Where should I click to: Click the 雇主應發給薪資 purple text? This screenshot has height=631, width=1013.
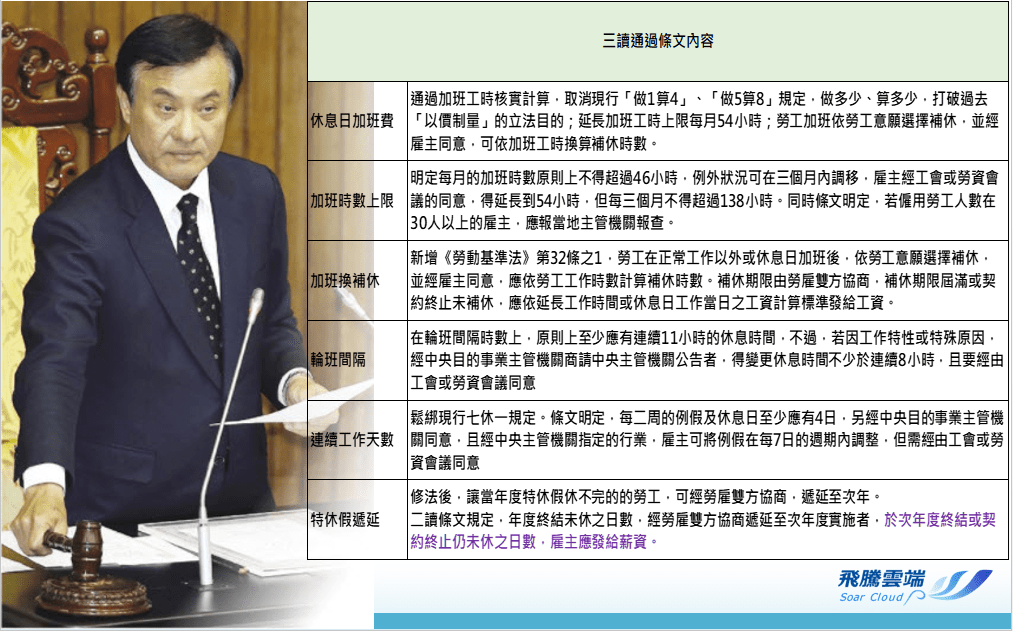[x=598, y=542]
